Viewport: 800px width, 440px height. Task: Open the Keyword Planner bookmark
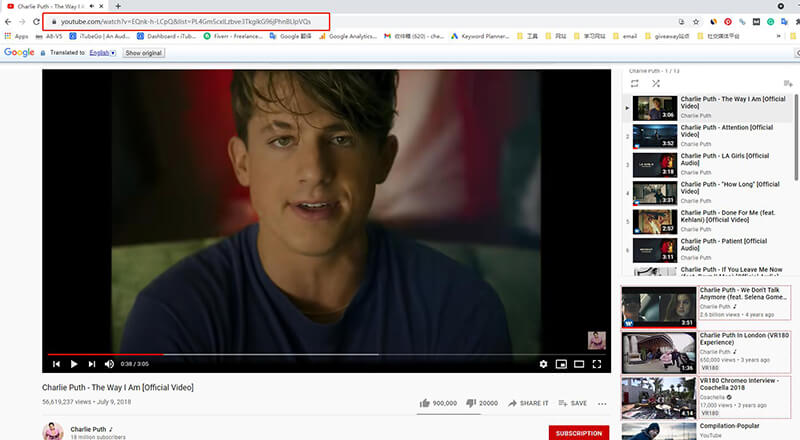[480, 36]
